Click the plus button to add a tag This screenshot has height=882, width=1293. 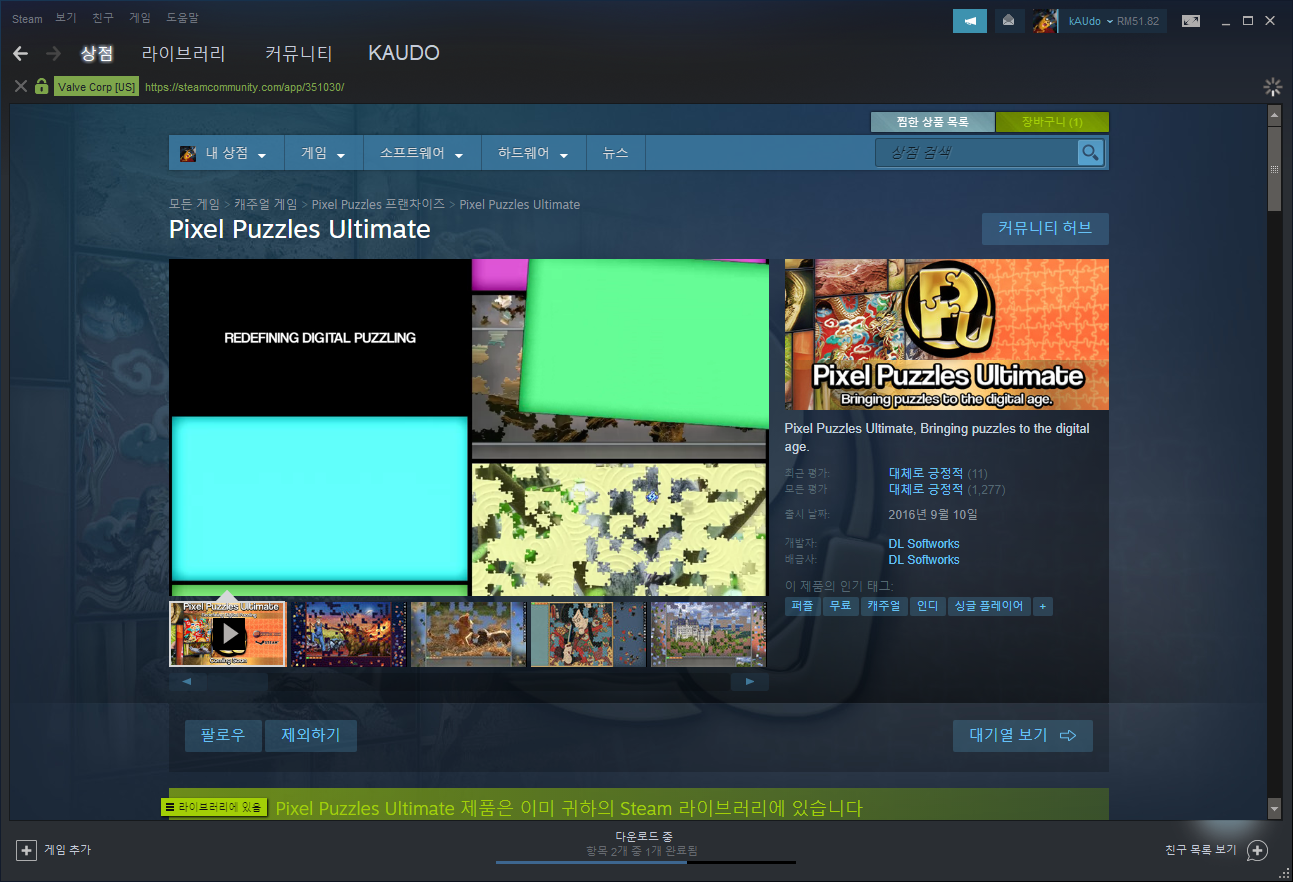click(x=1043, y=606)
